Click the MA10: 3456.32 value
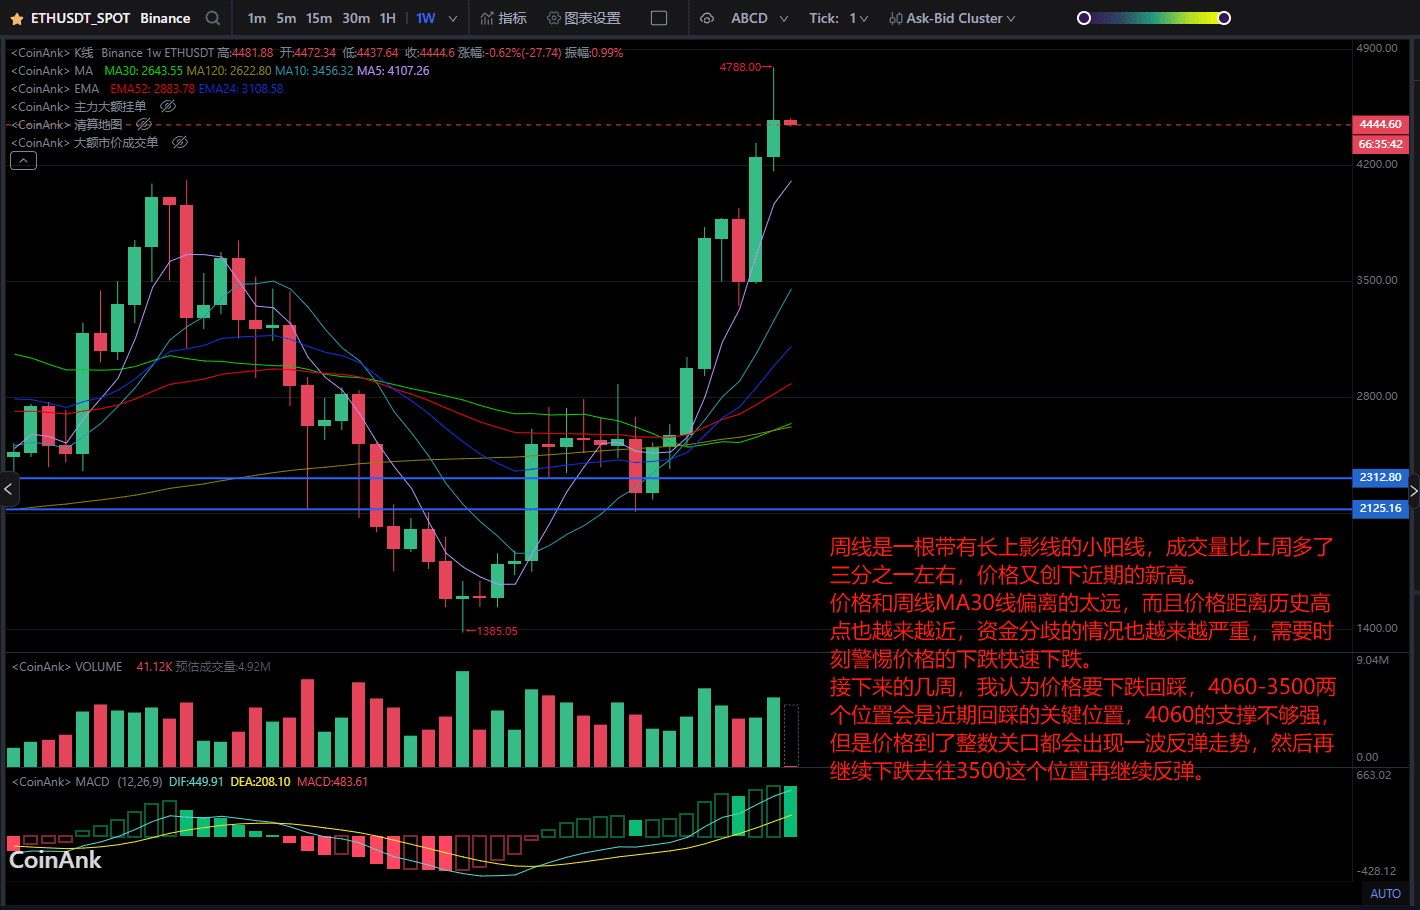This screenshot has width=1420, height=910. pyautogui.click(x=314, y=70)
